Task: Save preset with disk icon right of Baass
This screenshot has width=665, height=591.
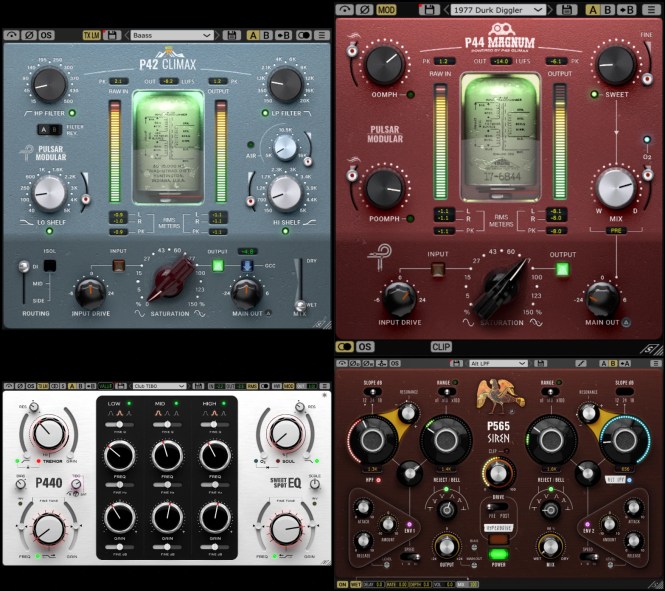Action: [232, 35]
